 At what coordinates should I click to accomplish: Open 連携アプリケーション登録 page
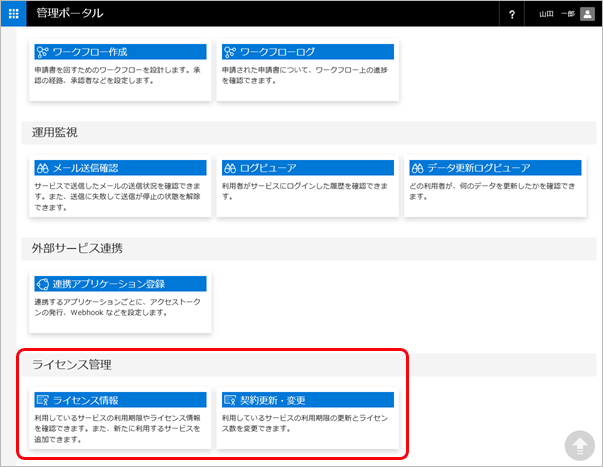109,284
